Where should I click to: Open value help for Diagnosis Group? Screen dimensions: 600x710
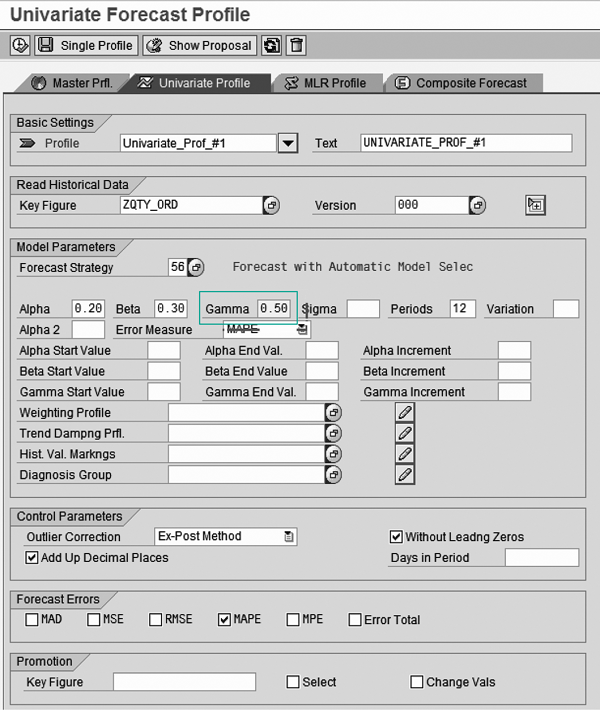[x=333, y=475]
